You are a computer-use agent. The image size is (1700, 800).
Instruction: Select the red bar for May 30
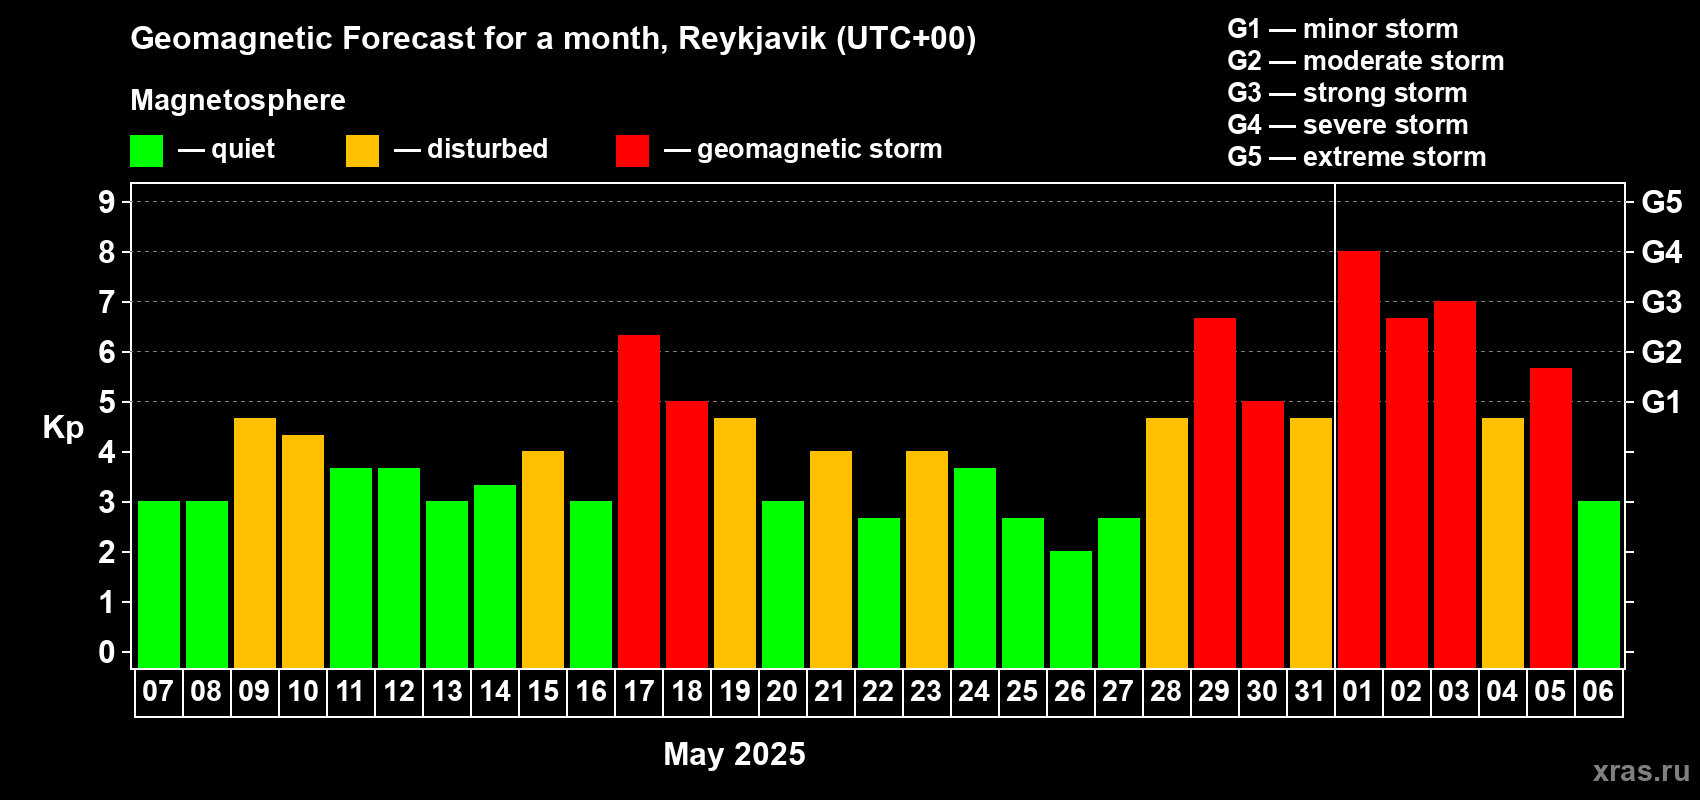coord(1263,535)
